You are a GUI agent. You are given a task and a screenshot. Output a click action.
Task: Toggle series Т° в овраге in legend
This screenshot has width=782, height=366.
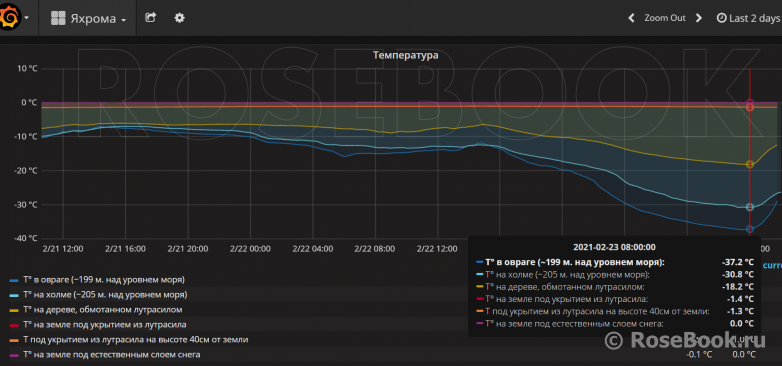click(x=103, y=279)
